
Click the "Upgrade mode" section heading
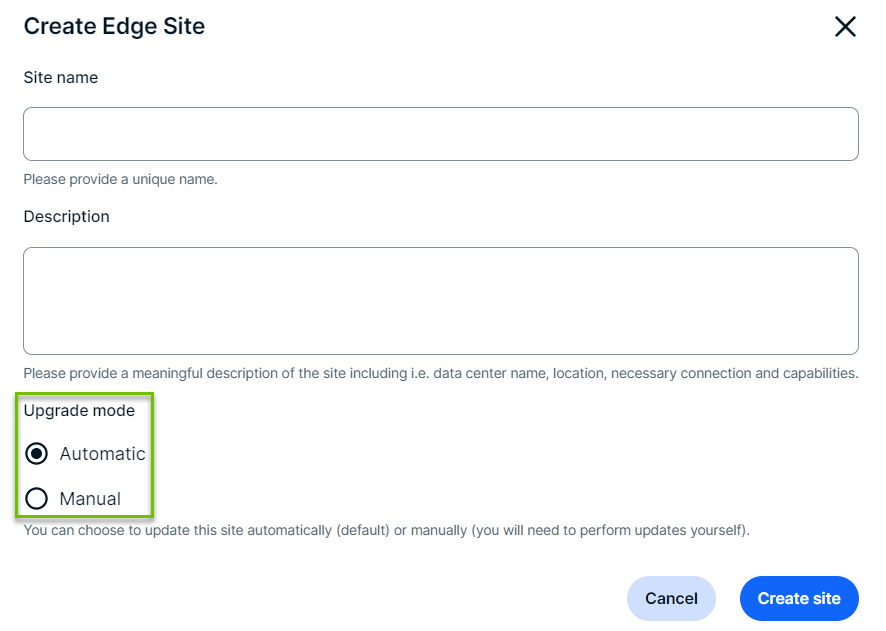coord(79,410)
